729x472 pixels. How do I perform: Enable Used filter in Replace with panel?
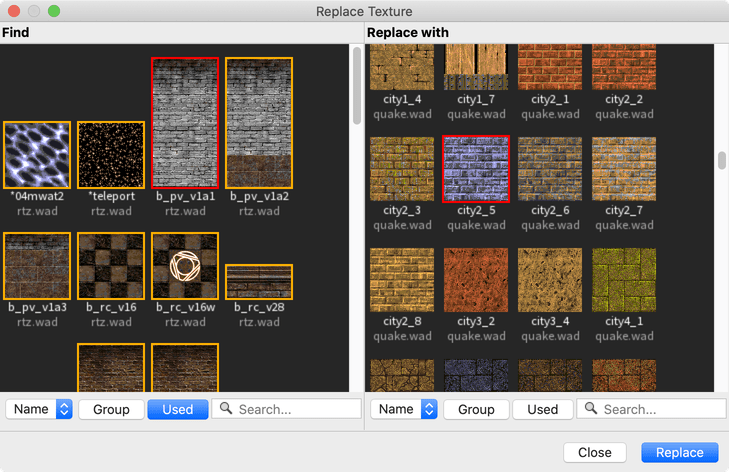coord(542,409)
